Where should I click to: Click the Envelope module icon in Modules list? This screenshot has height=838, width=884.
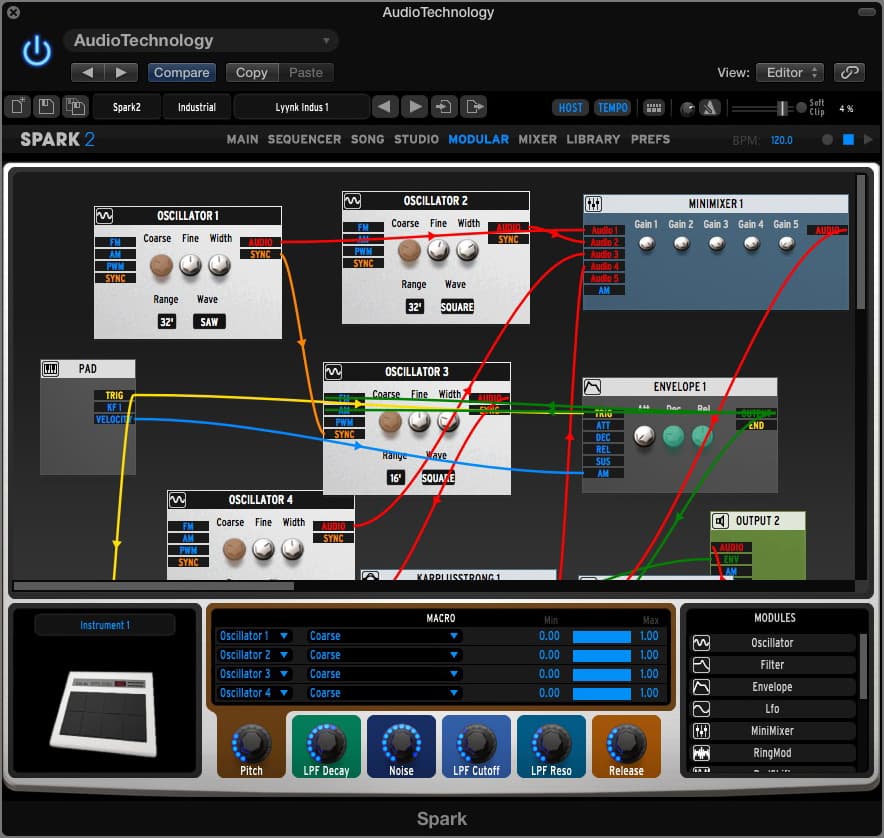[x=701, y=687]
